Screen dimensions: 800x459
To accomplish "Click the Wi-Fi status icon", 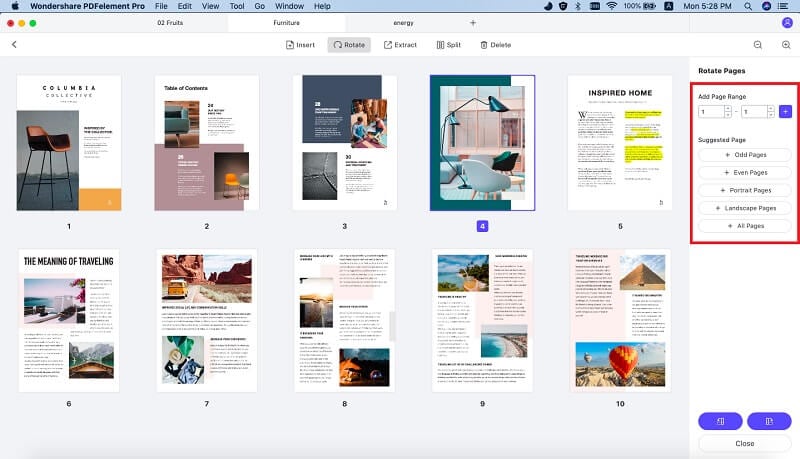I will click(x=611, y=6).
